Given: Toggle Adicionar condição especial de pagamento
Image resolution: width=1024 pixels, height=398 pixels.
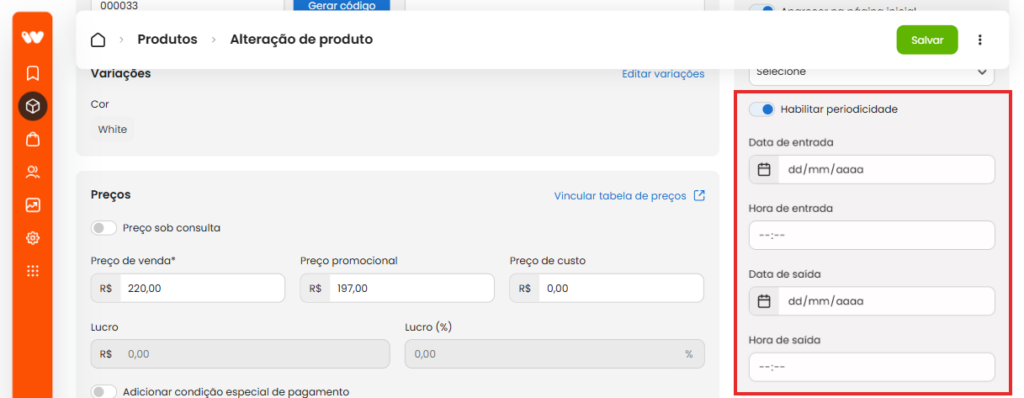Looking at the screenshot, I should [x=104, y=391].
